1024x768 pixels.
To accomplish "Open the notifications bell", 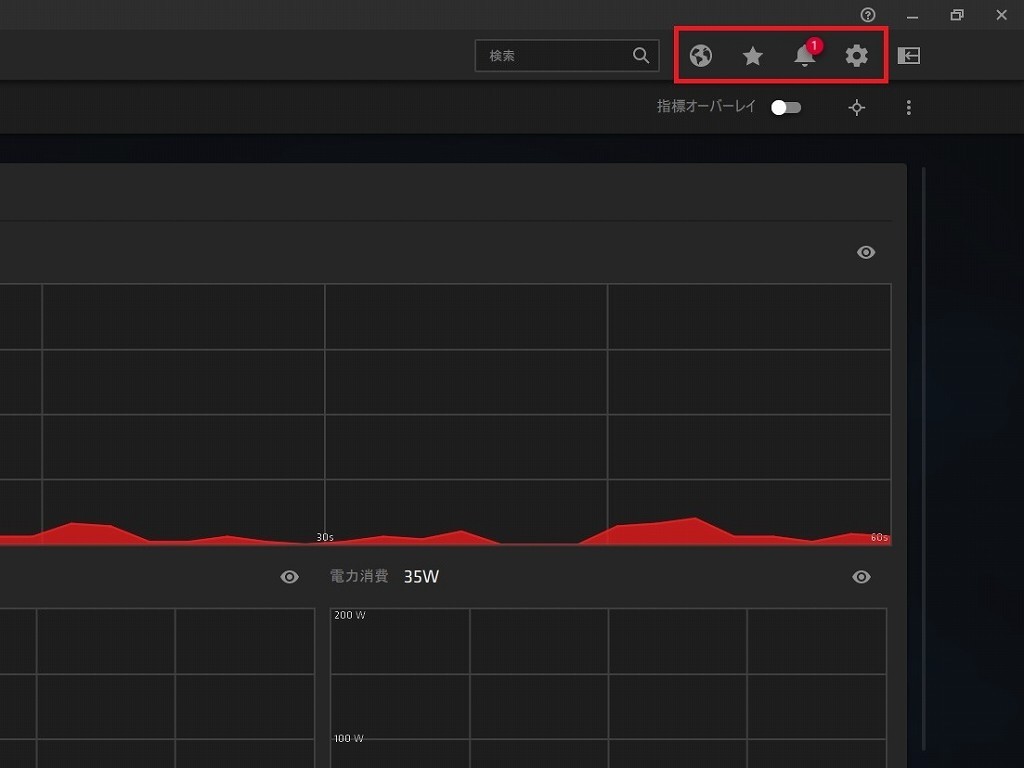I will click(805, 56).
